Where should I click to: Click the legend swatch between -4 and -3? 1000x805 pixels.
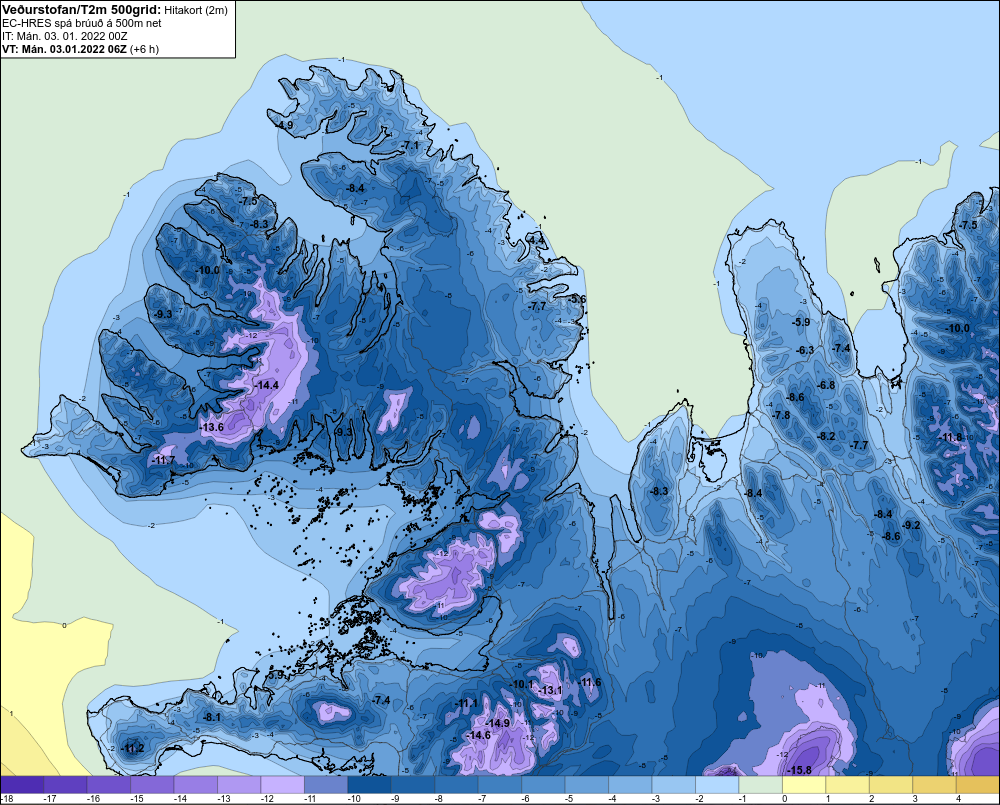coord(629,785)
